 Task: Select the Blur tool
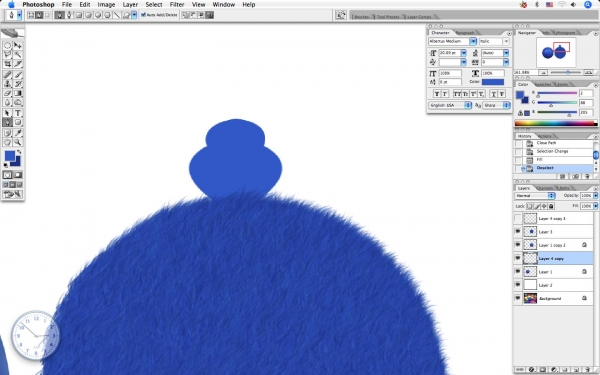click(x=7, y=102)
